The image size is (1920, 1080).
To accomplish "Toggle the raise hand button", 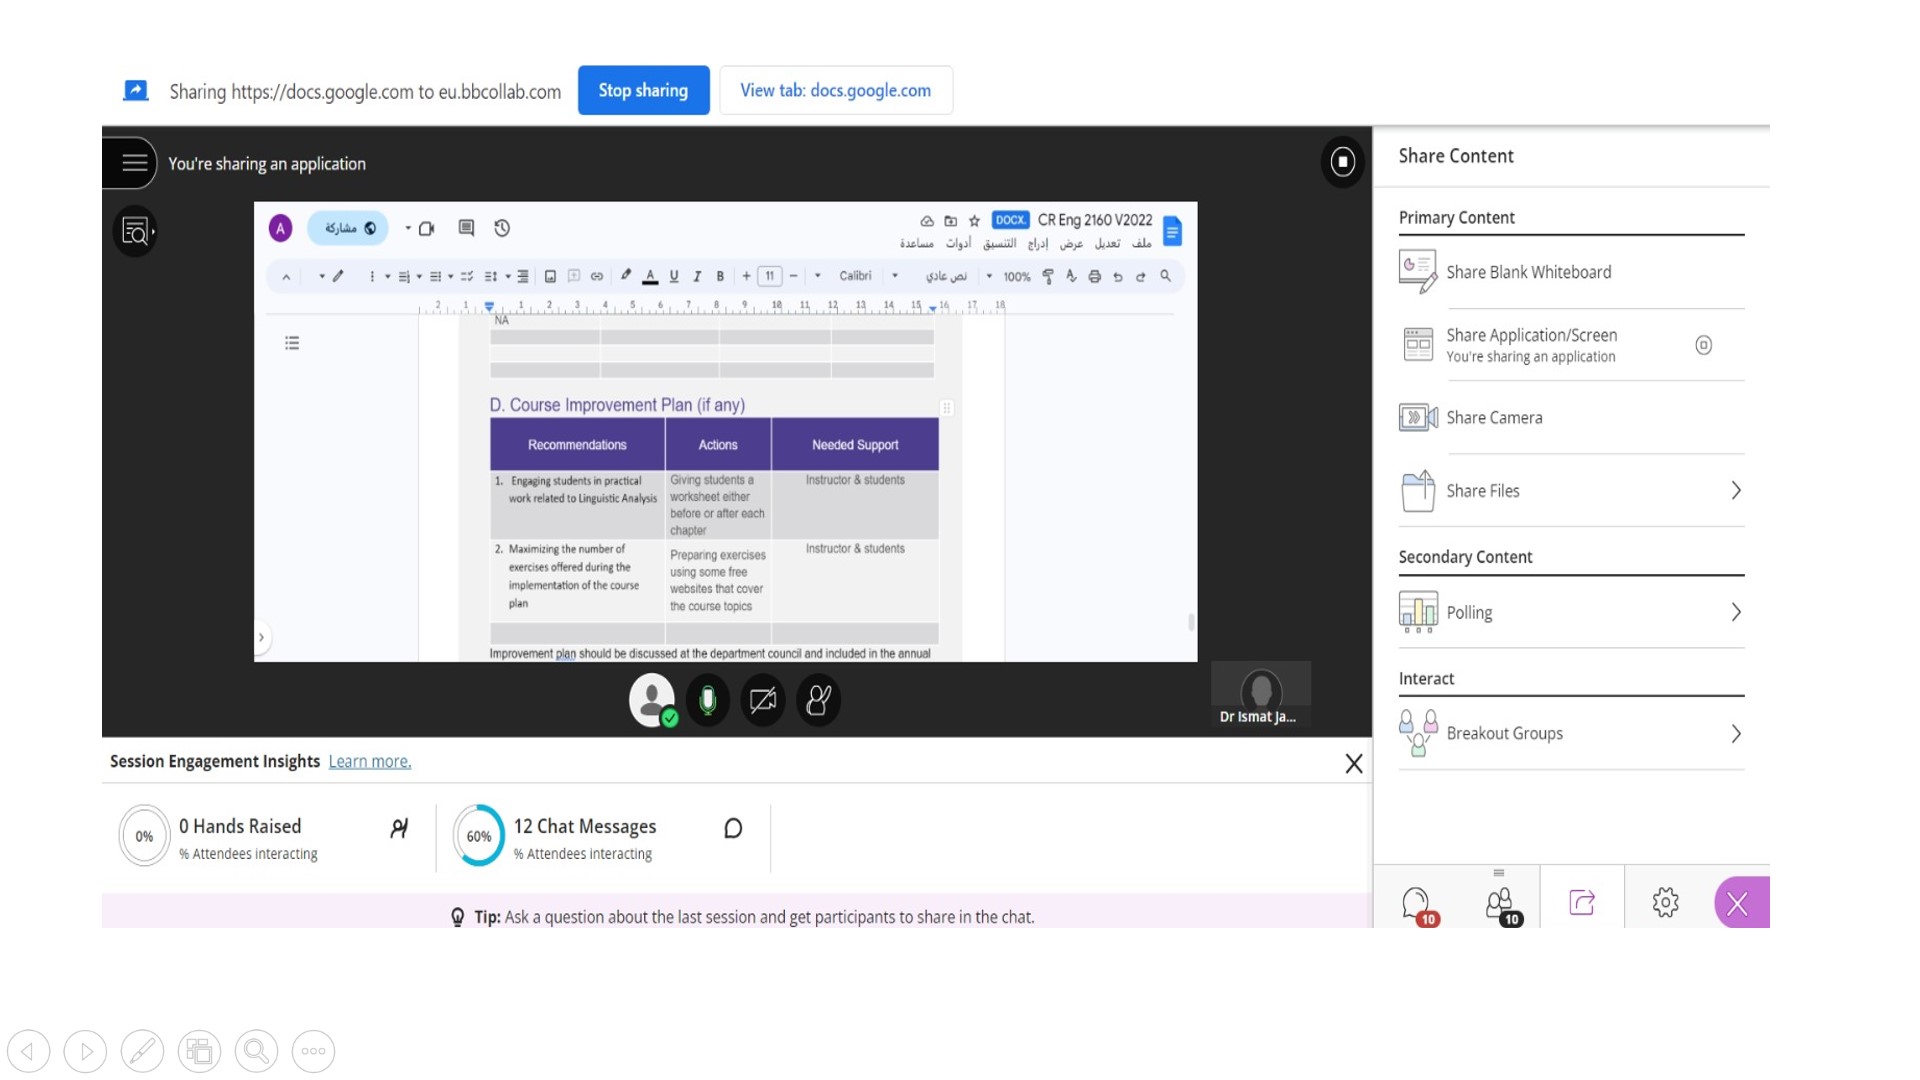I will tap(818, 700).
